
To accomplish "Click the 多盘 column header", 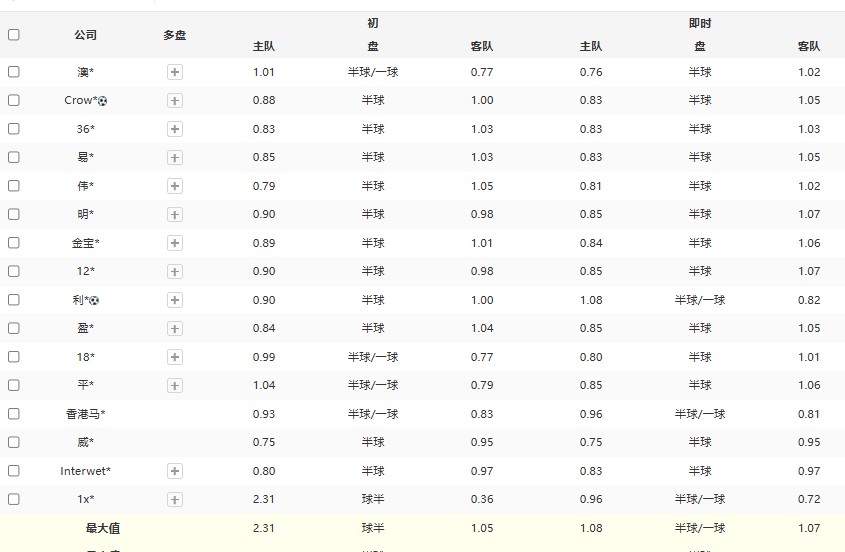I will [x=175, y=35].
